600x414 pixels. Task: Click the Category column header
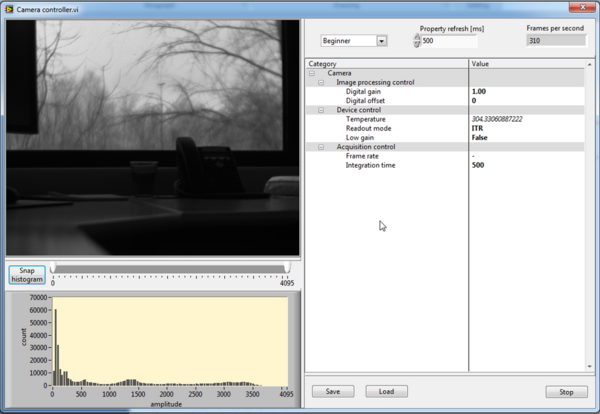(x=387, y=64)
